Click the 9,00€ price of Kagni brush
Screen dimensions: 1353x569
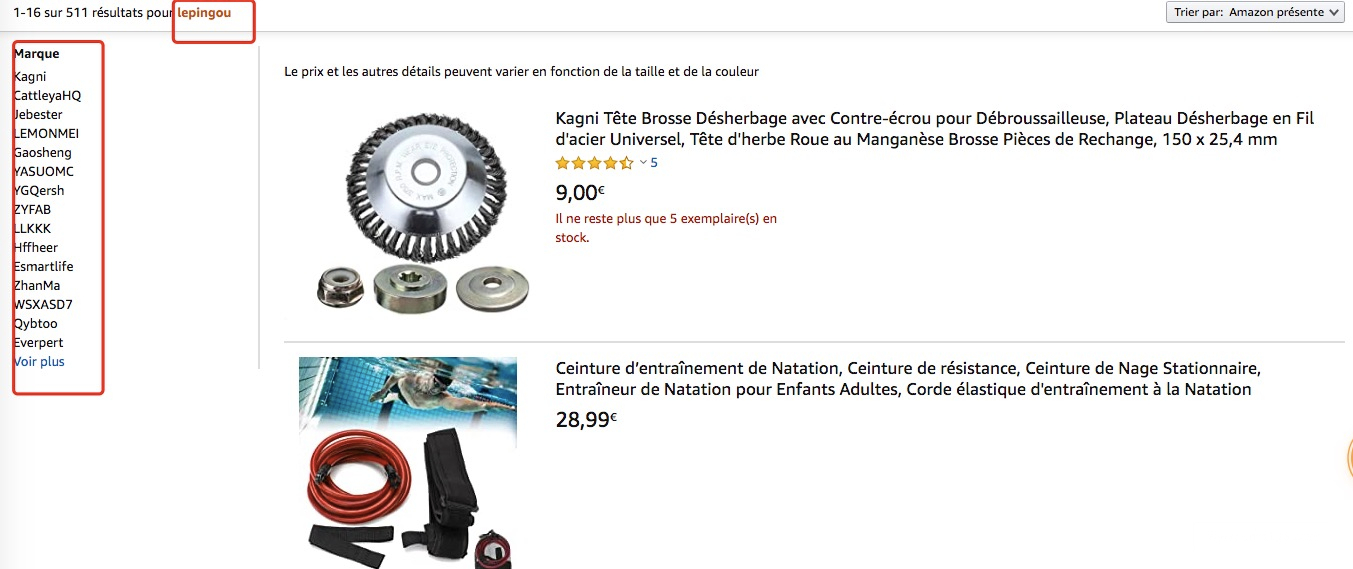click(580, 192)
